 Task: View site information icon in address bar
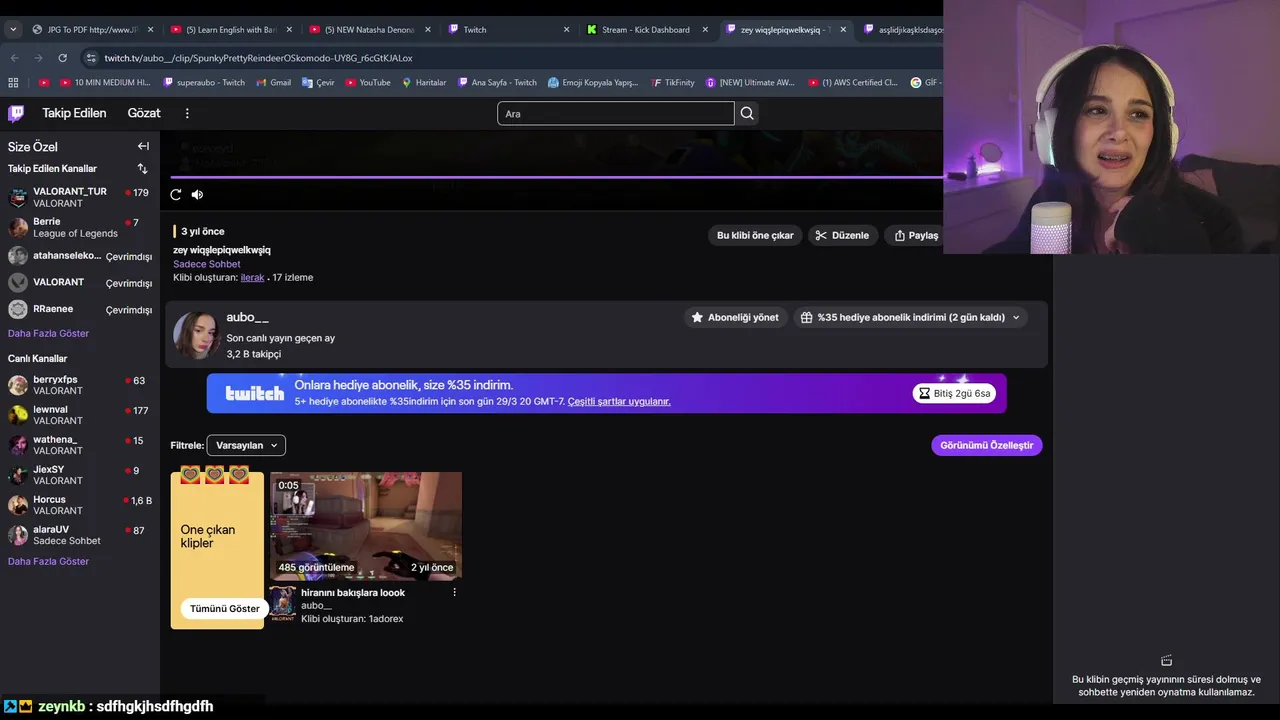pos(91,58)
